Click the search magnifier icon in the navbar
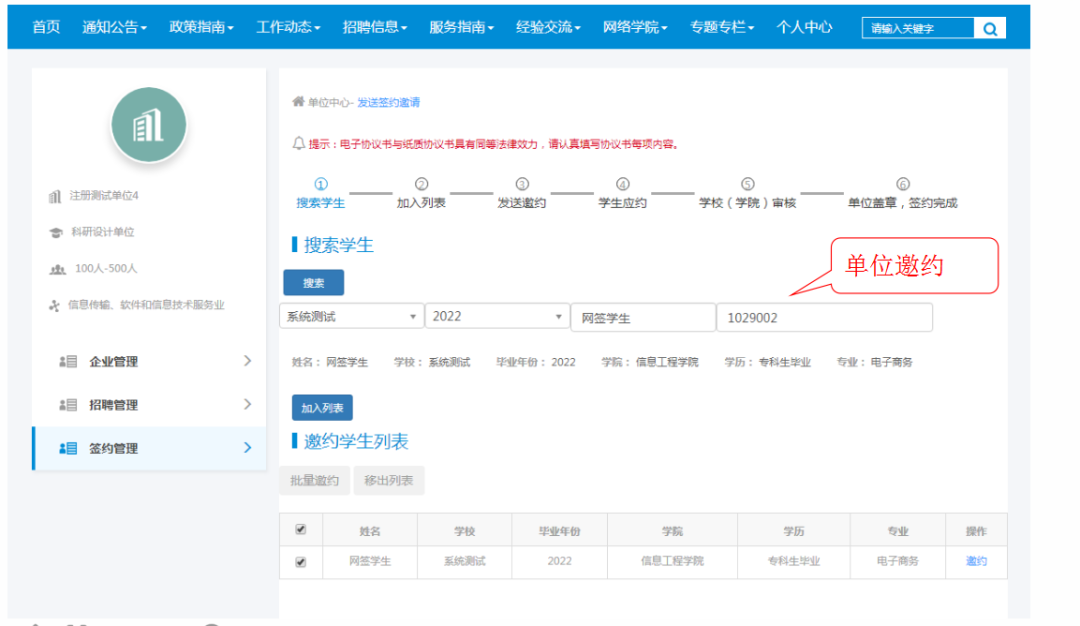This screenshot has height=626, width=1080. [990, 28]
